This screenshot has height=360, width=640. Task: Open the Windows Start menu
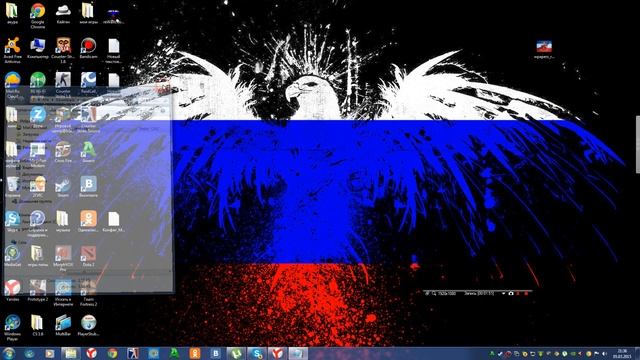[9, 353]
